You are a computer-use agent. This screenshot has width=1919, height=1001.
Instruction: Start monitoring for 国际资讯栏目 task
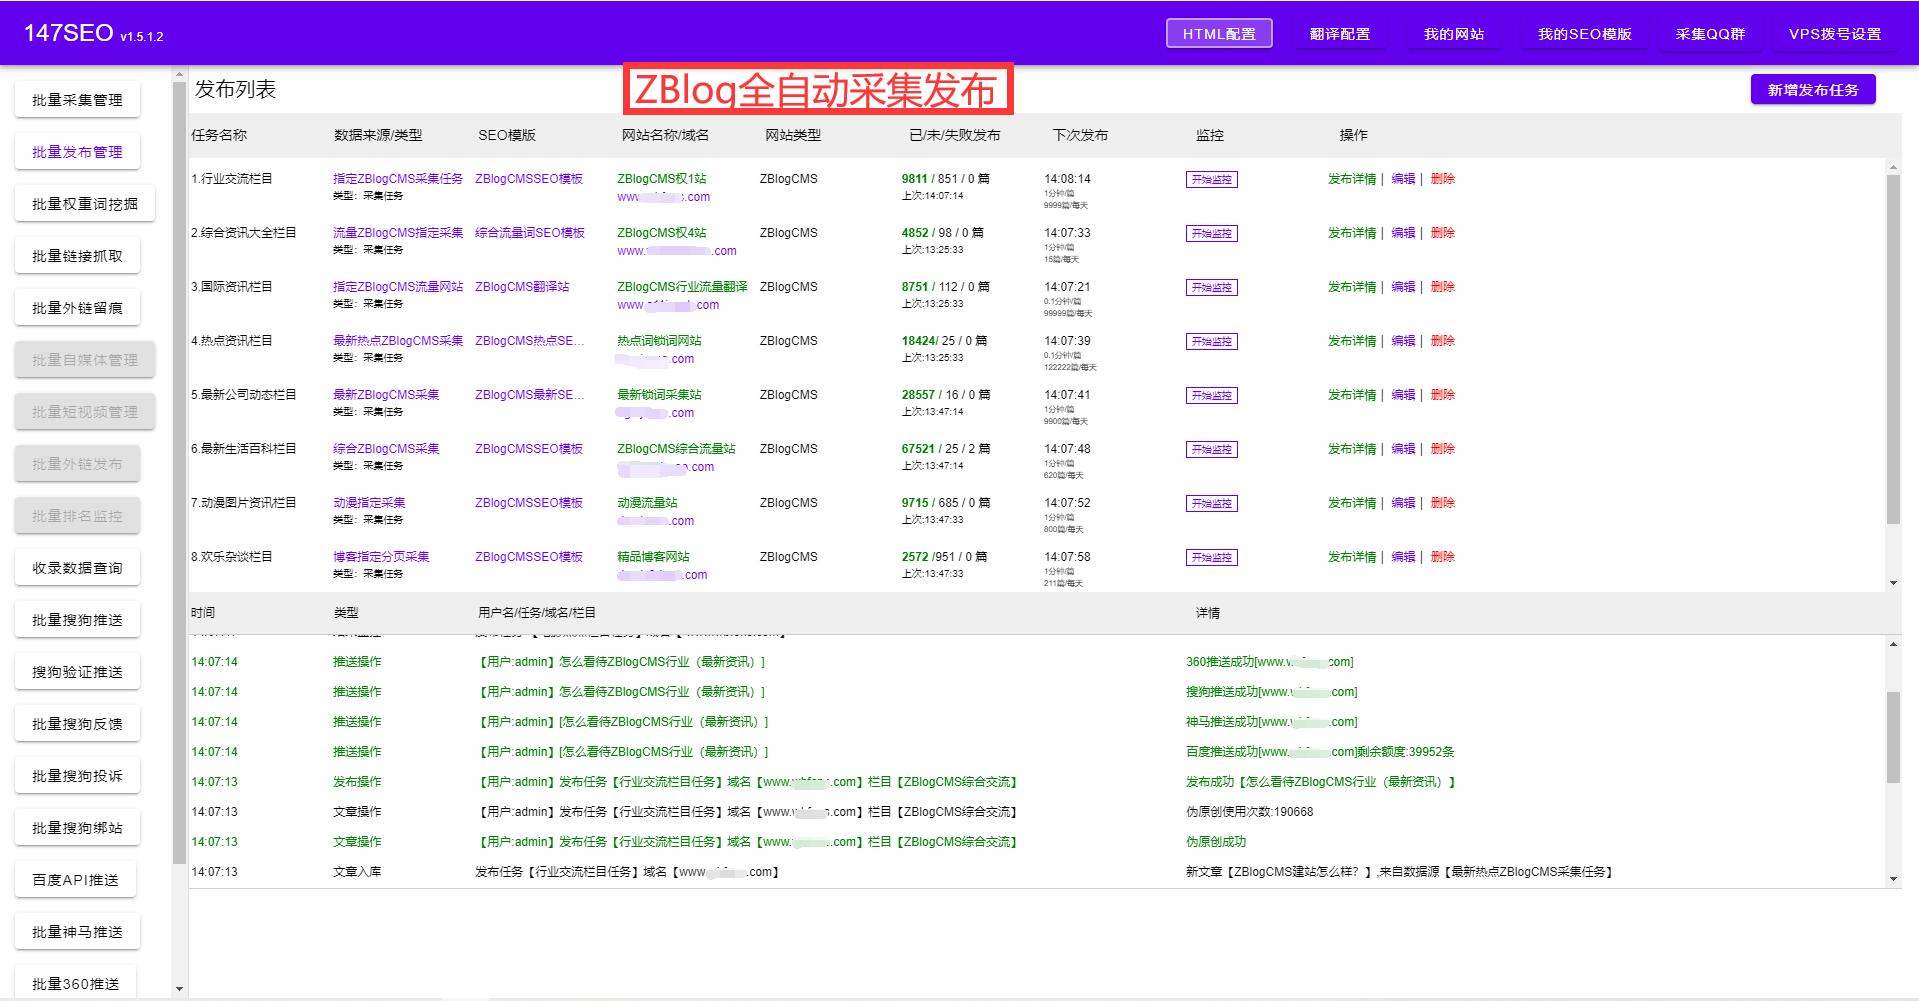tap(1211, 288)
